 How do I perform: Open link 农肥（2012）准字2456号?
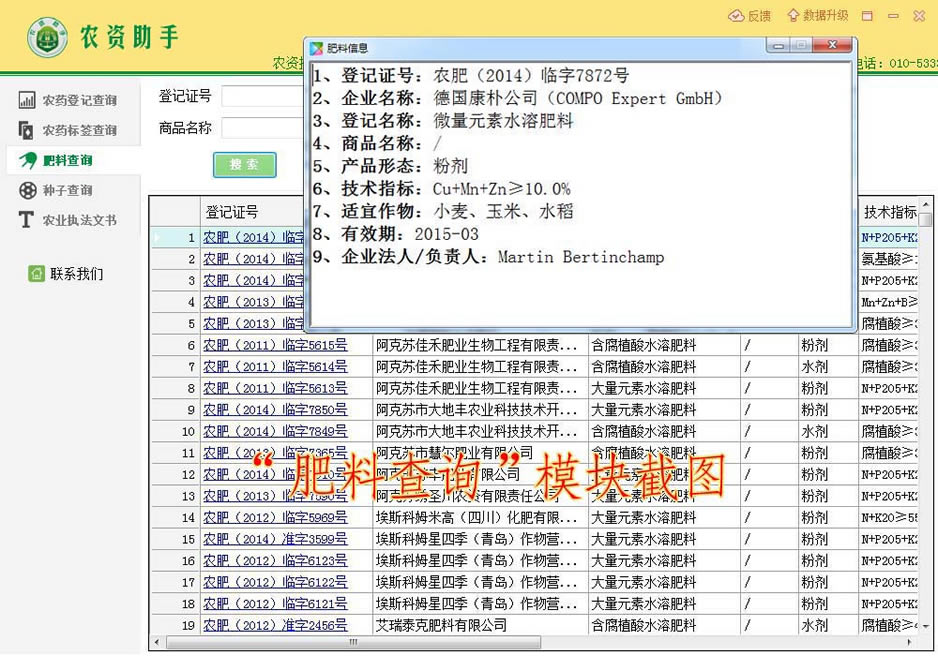point(275,625)
